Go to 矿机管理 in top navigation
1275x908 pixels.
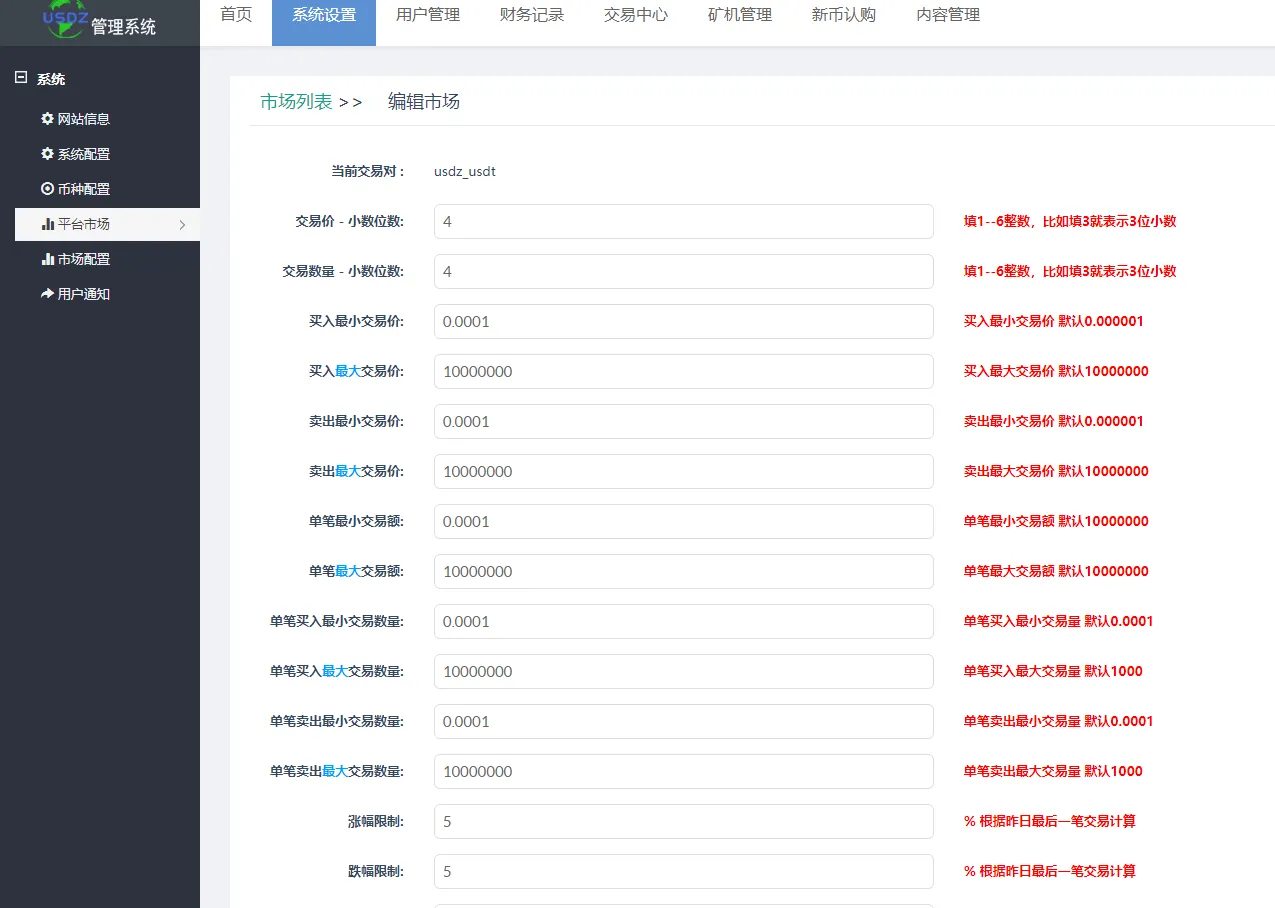[x=738, y=15]
